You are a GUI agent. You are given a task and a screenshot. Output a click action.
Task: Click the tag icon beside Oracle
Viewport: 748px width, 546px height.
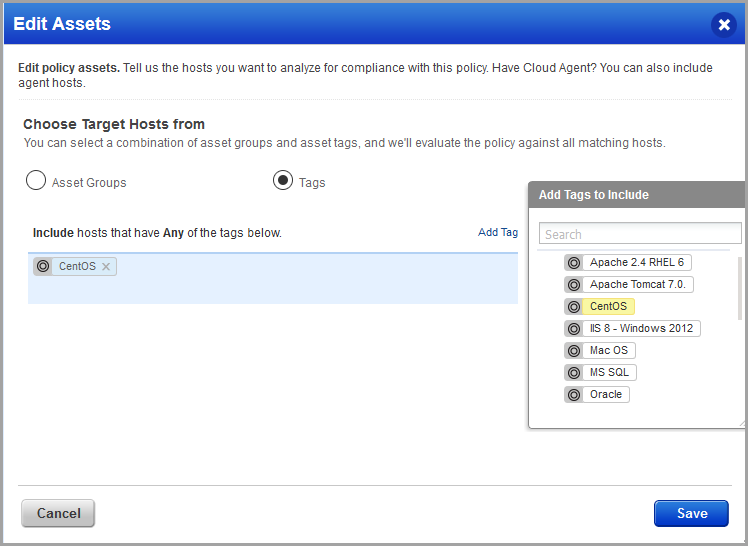574,394
